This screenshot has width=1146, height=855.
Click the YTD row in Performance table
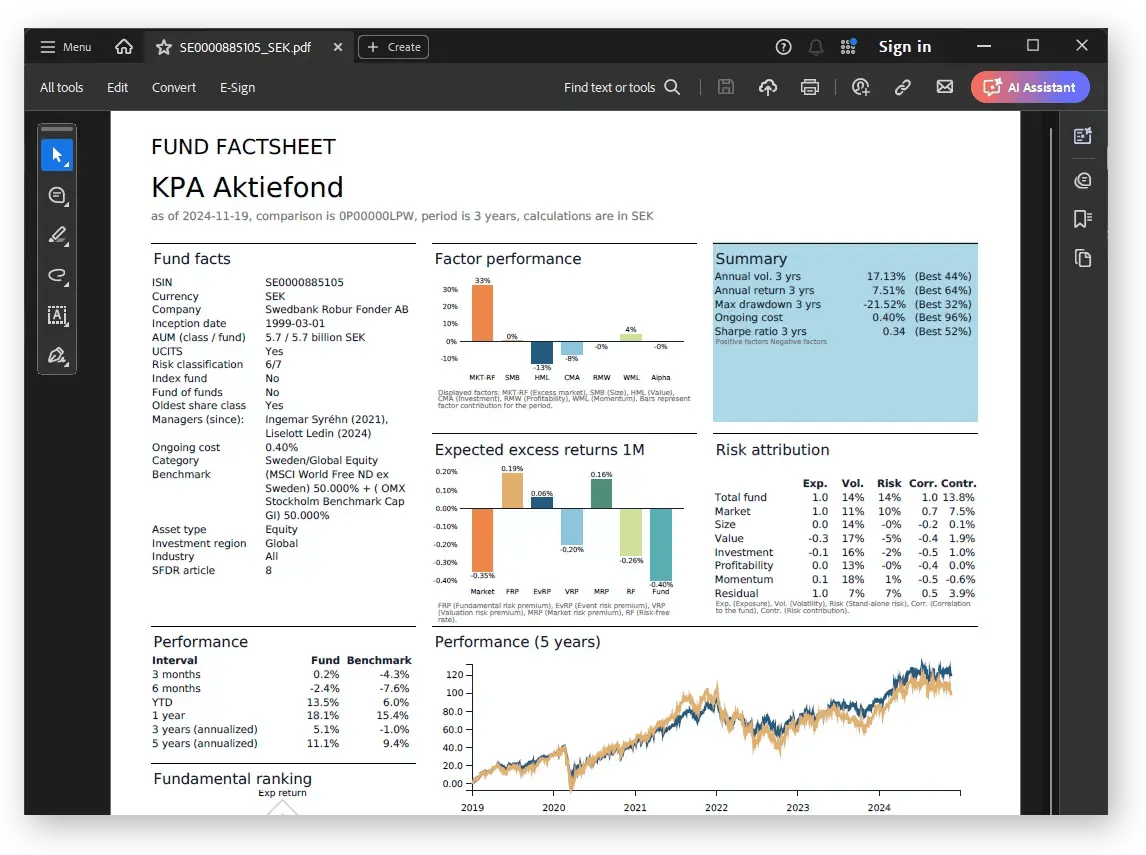click(281, 702)
